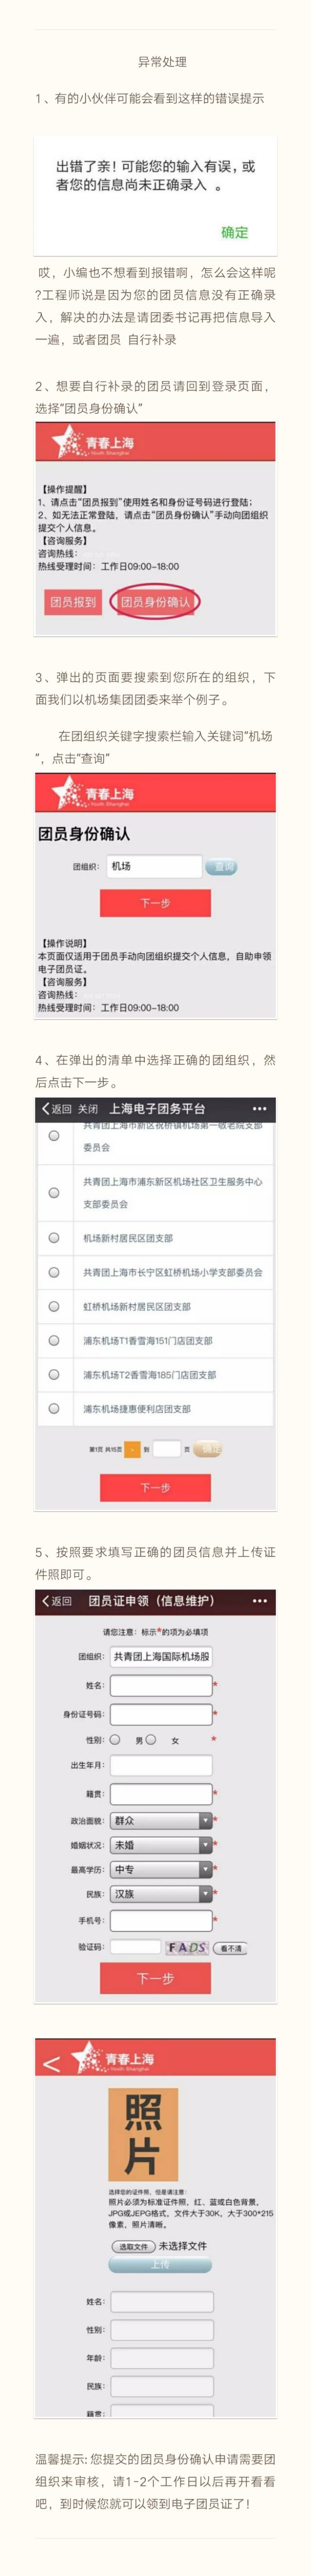Click the circled 团员身份确认 button

coord(155,602)
